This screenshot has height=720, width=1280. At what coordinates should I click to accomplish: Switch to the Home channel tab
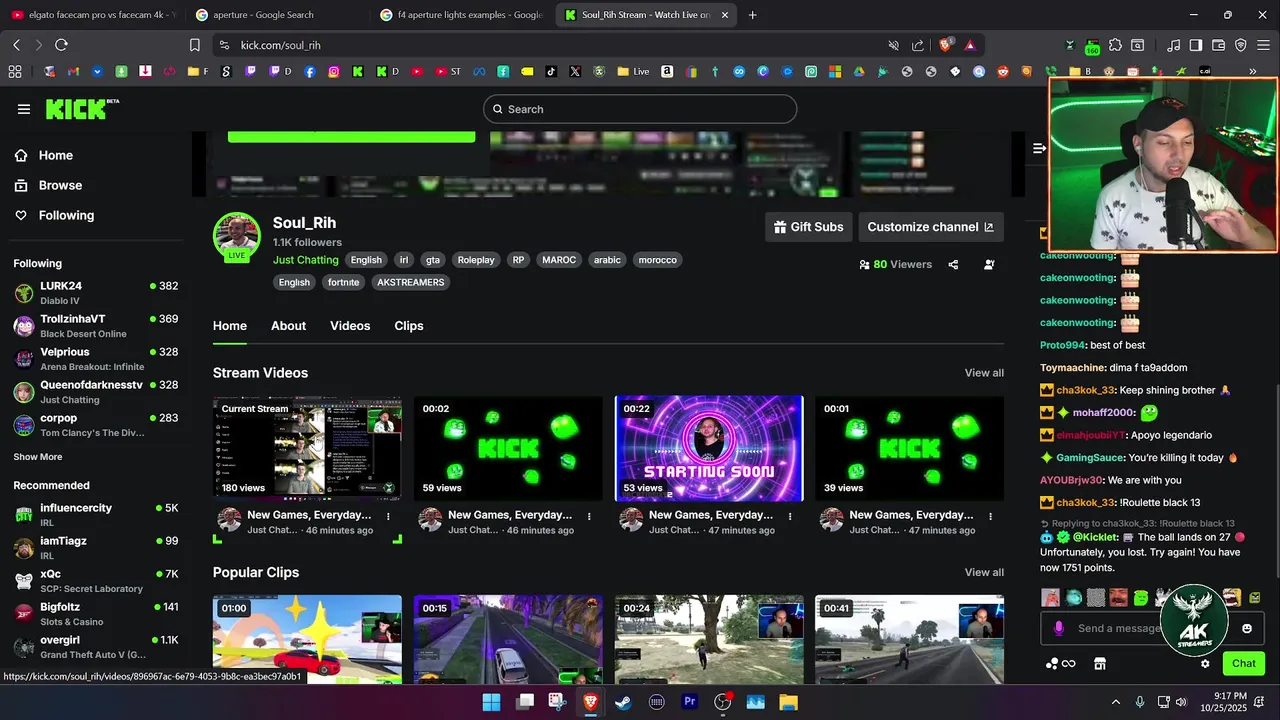[x=230, y=326]
